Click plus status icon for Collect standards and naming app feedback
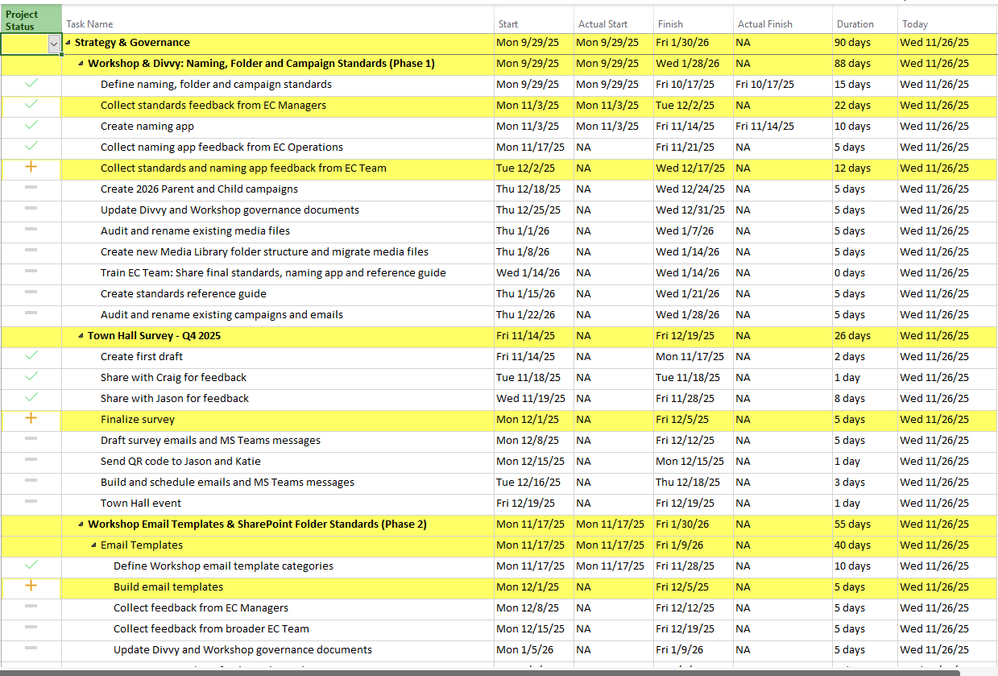This screenshot has width=998, height=676. point(31,167)
